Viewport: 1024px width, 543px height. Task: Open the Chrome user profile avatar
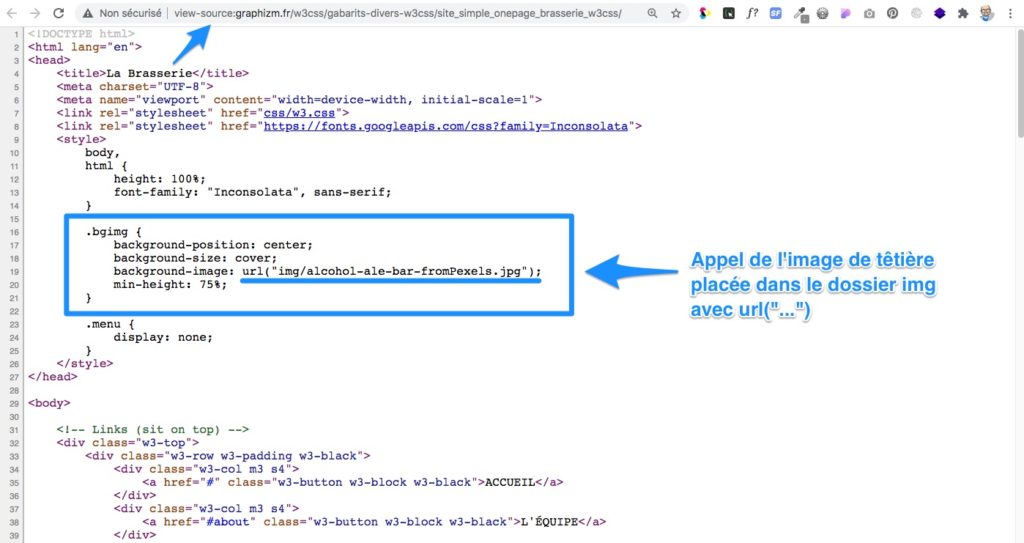(x=987, y=13)
